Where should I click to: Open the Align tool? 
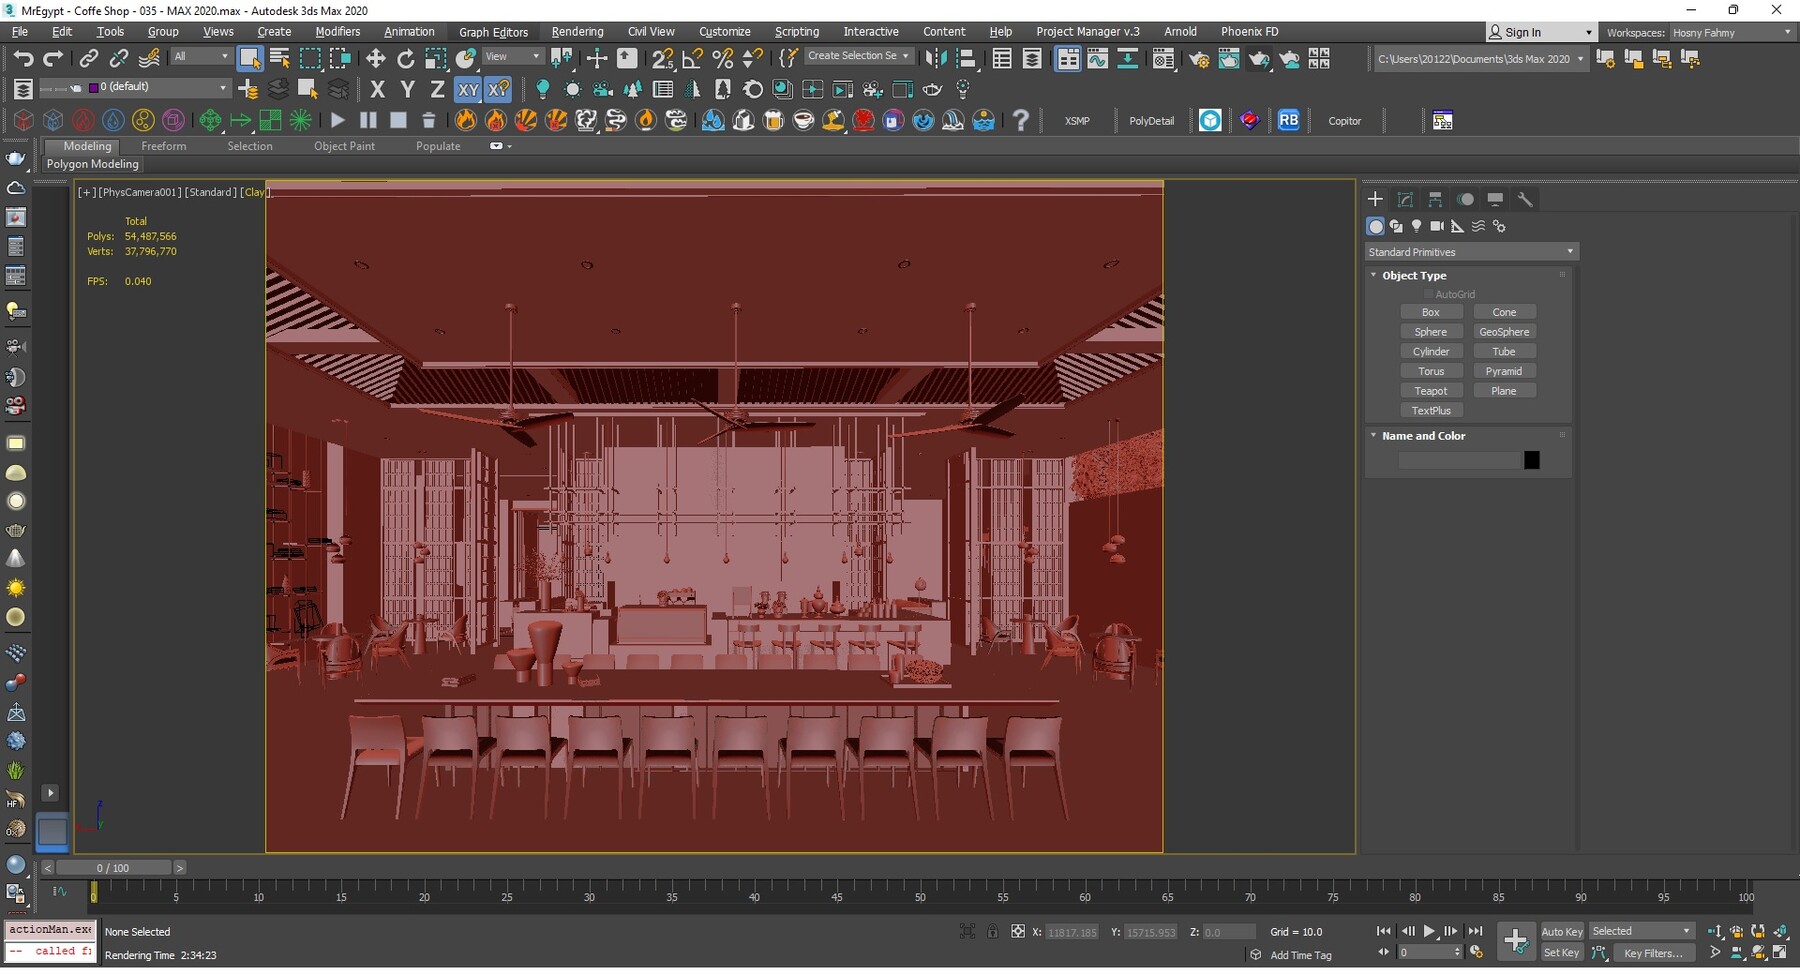[966, 58]
